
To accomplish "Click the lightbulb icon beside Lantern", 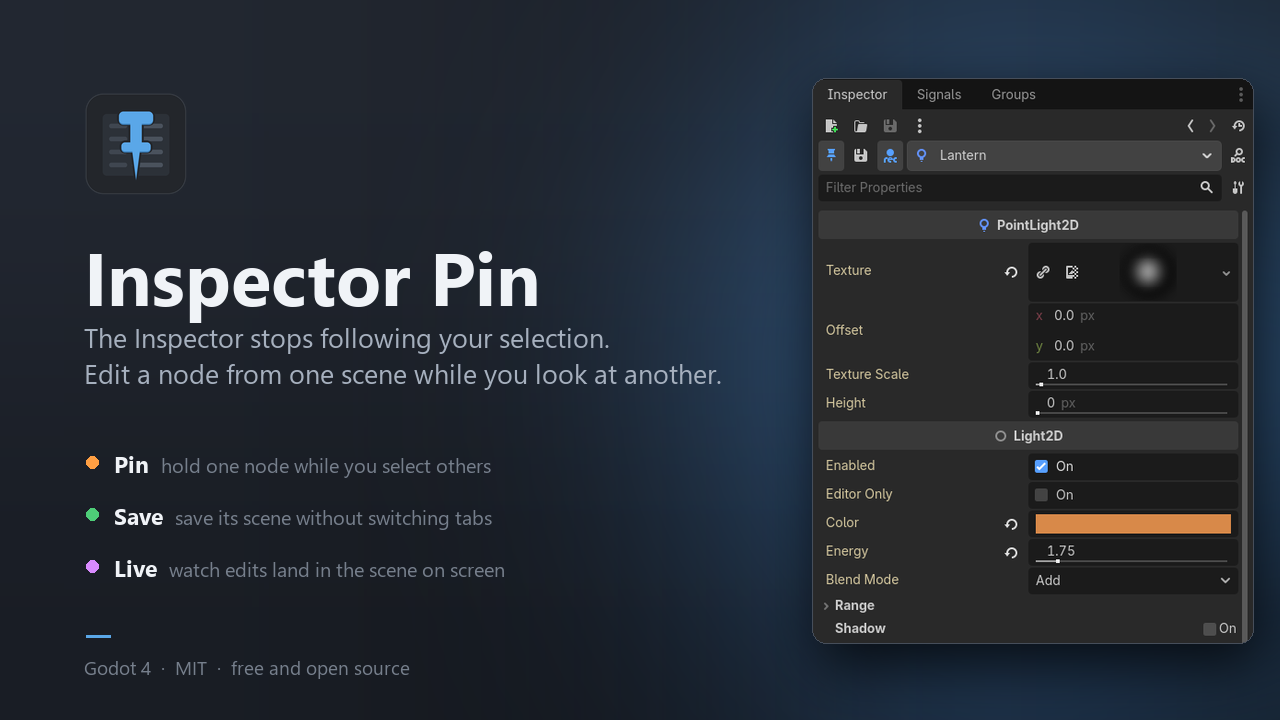I will click(x=922, y=156).
